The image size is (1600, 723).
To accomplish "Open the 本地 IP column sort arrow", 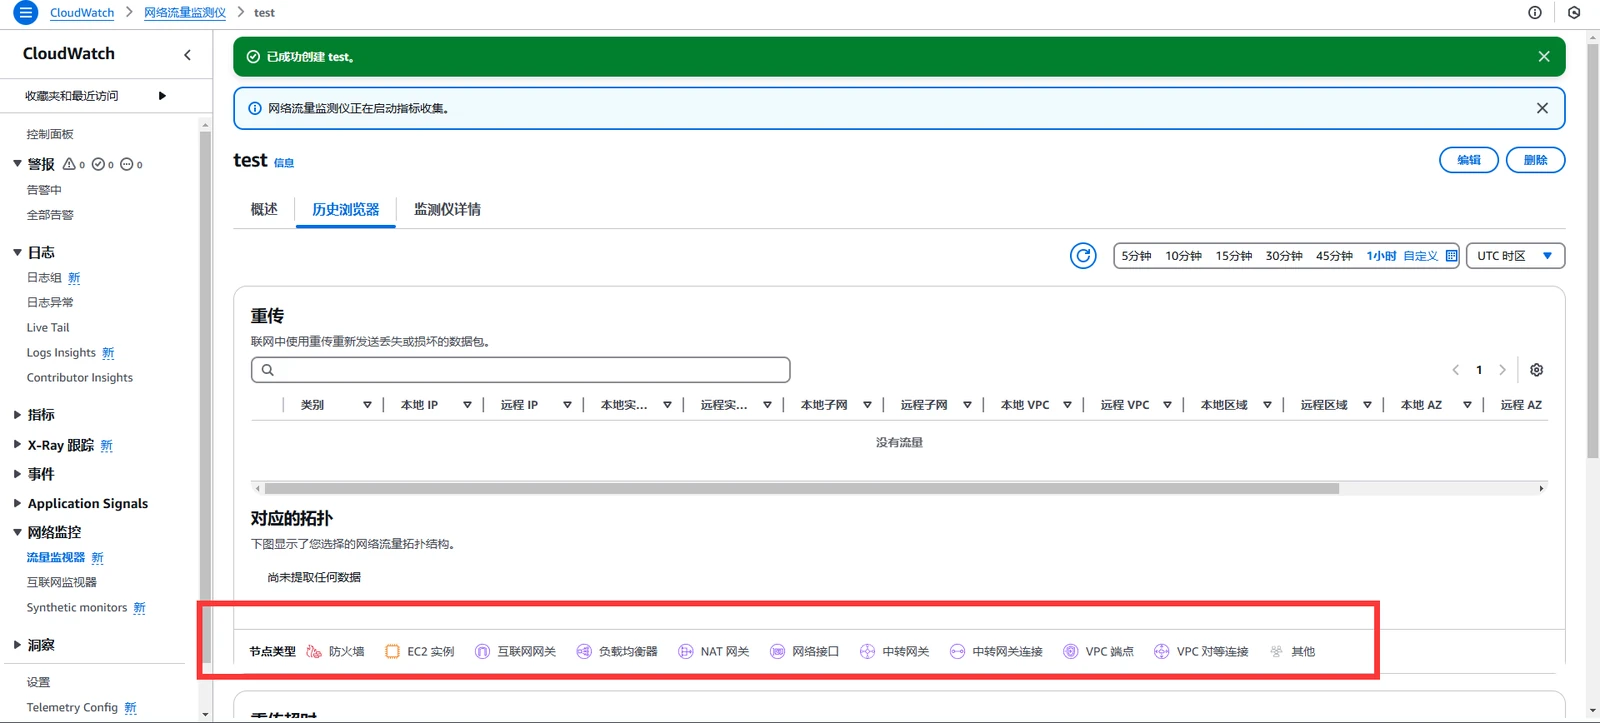I will (x=467, y=405).
